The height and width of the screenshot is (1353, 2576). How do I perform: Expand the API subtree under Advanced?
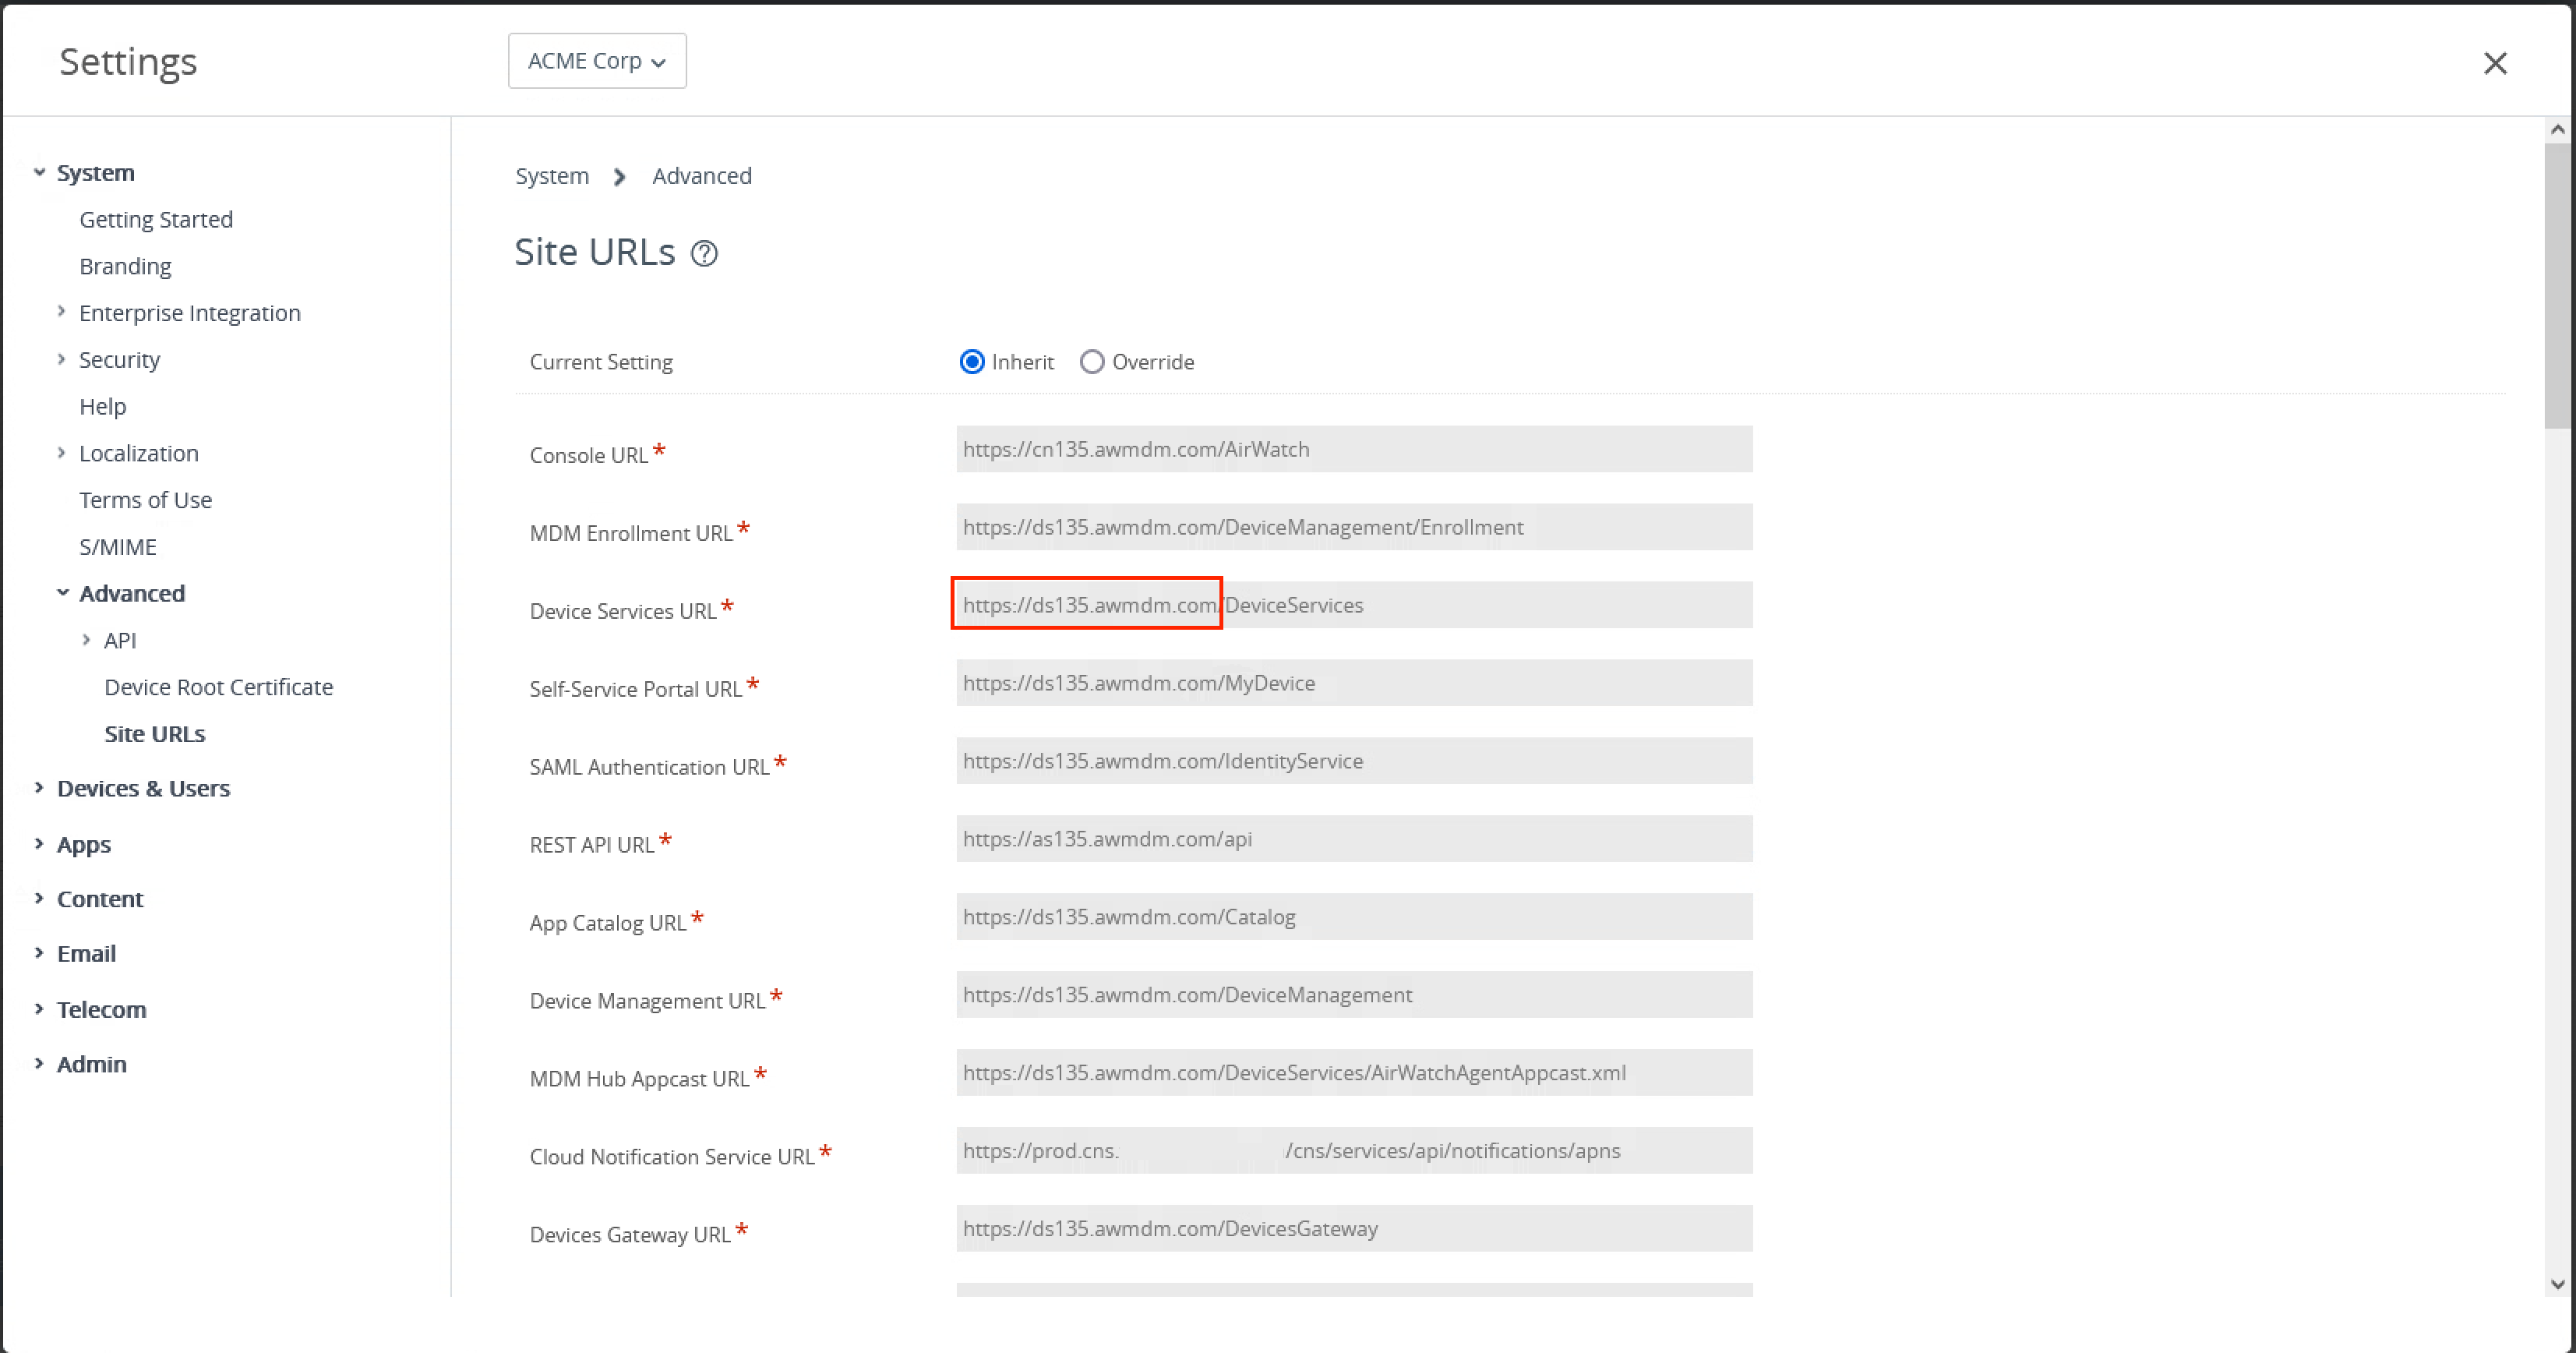point(87,640)
